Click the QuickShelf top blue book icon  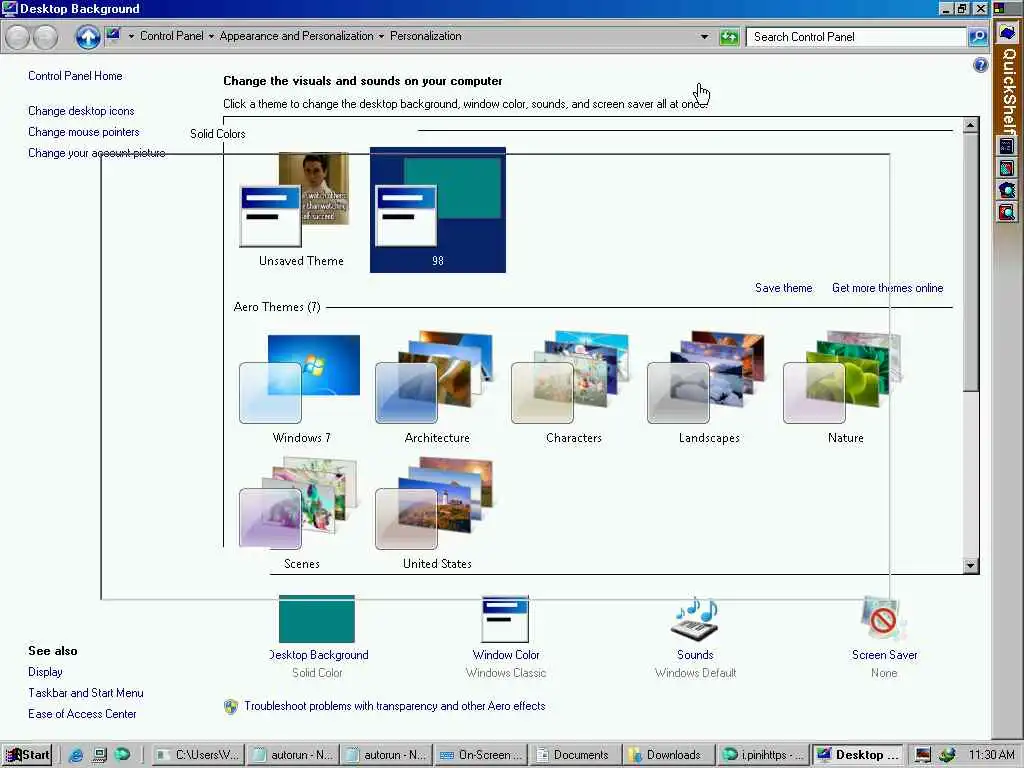pyautogui.click(x=1007, y=33)
